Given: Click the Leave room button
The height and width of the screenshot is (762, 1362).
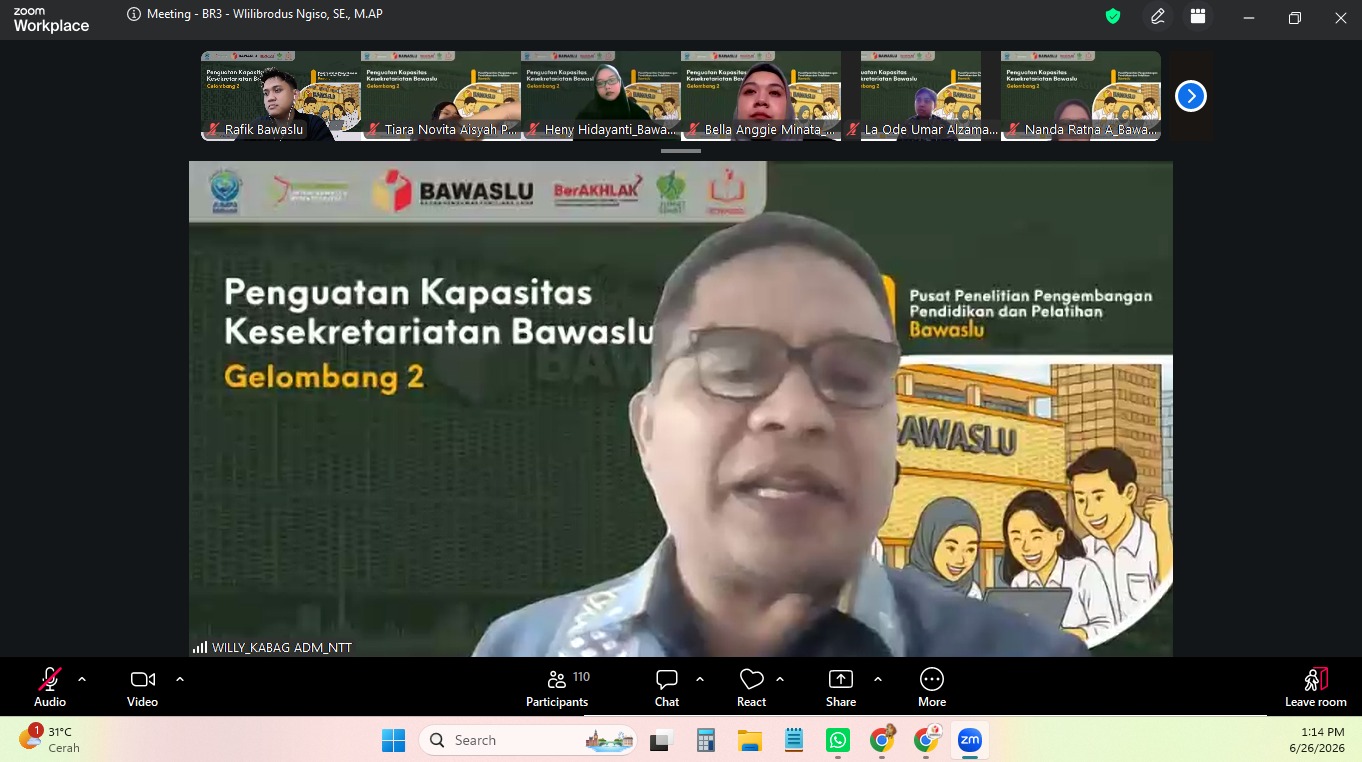Looking at the screenshot, I should tap(1316, 687).
